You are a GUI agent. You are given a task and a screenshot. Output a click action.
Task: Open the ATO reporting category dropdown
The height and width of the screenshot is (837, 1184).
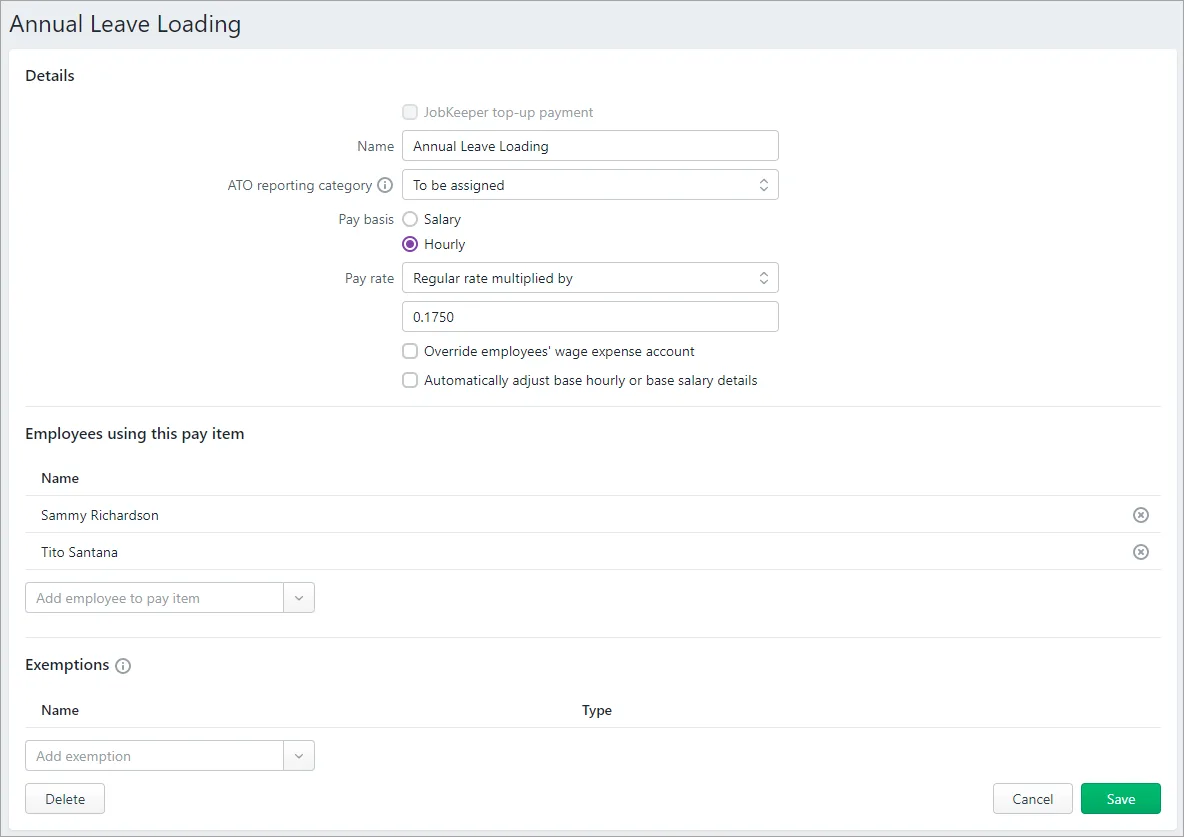590,184
